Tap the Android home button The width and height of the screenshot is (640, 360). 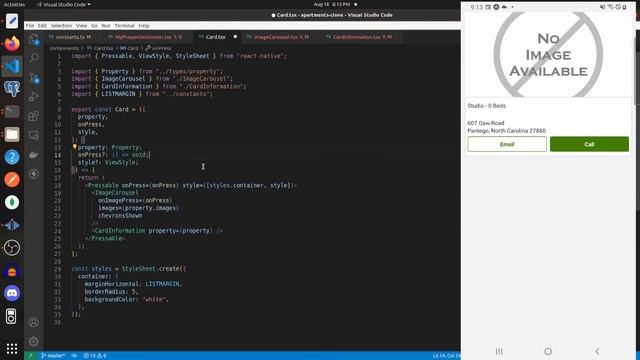click(548, 351)
